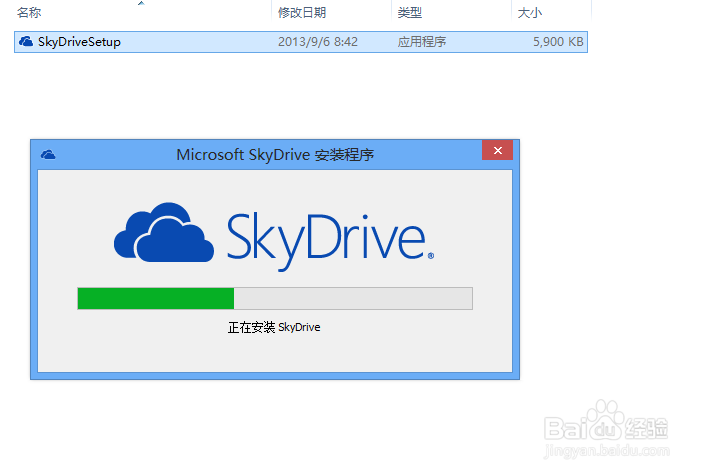The width and height of the screenshot is (710, 476).
Task: Click the 应用程序 type cell
Action: click(422, 42)
